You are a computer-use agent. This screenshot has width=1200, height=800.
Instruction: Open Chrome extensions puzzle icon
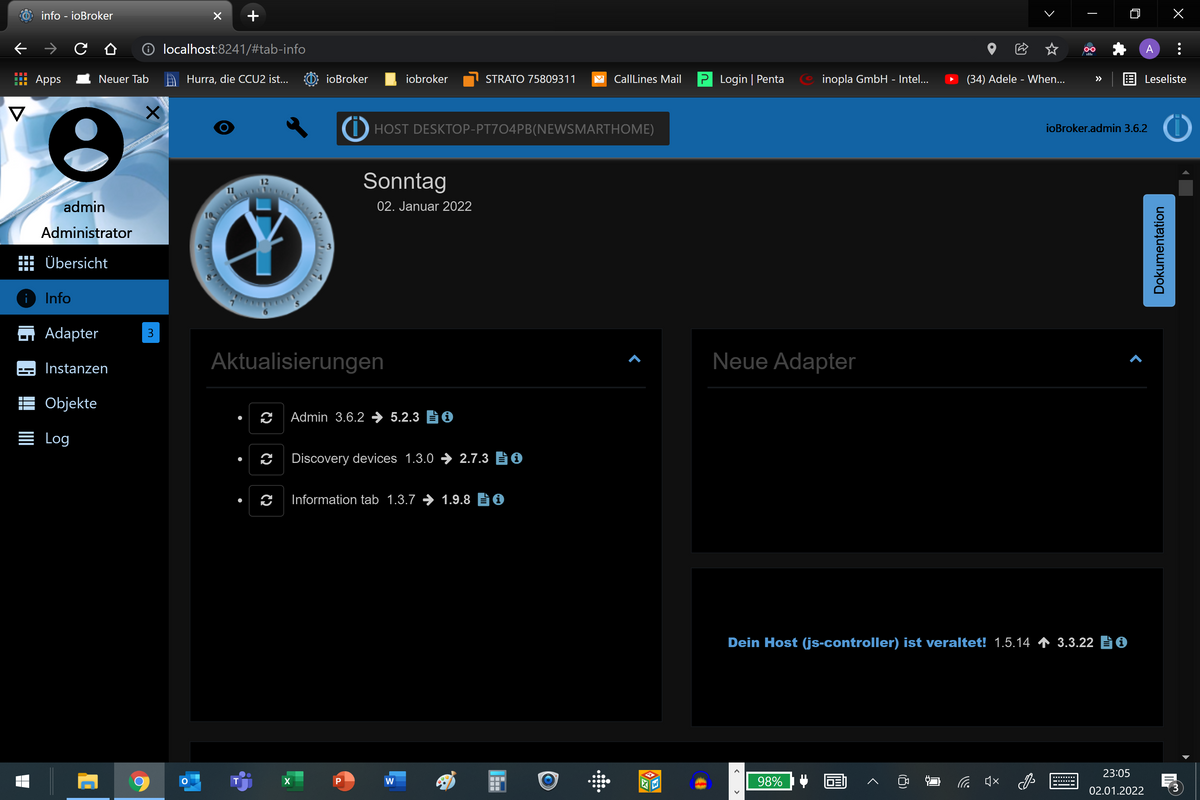tap(1119, 48)
